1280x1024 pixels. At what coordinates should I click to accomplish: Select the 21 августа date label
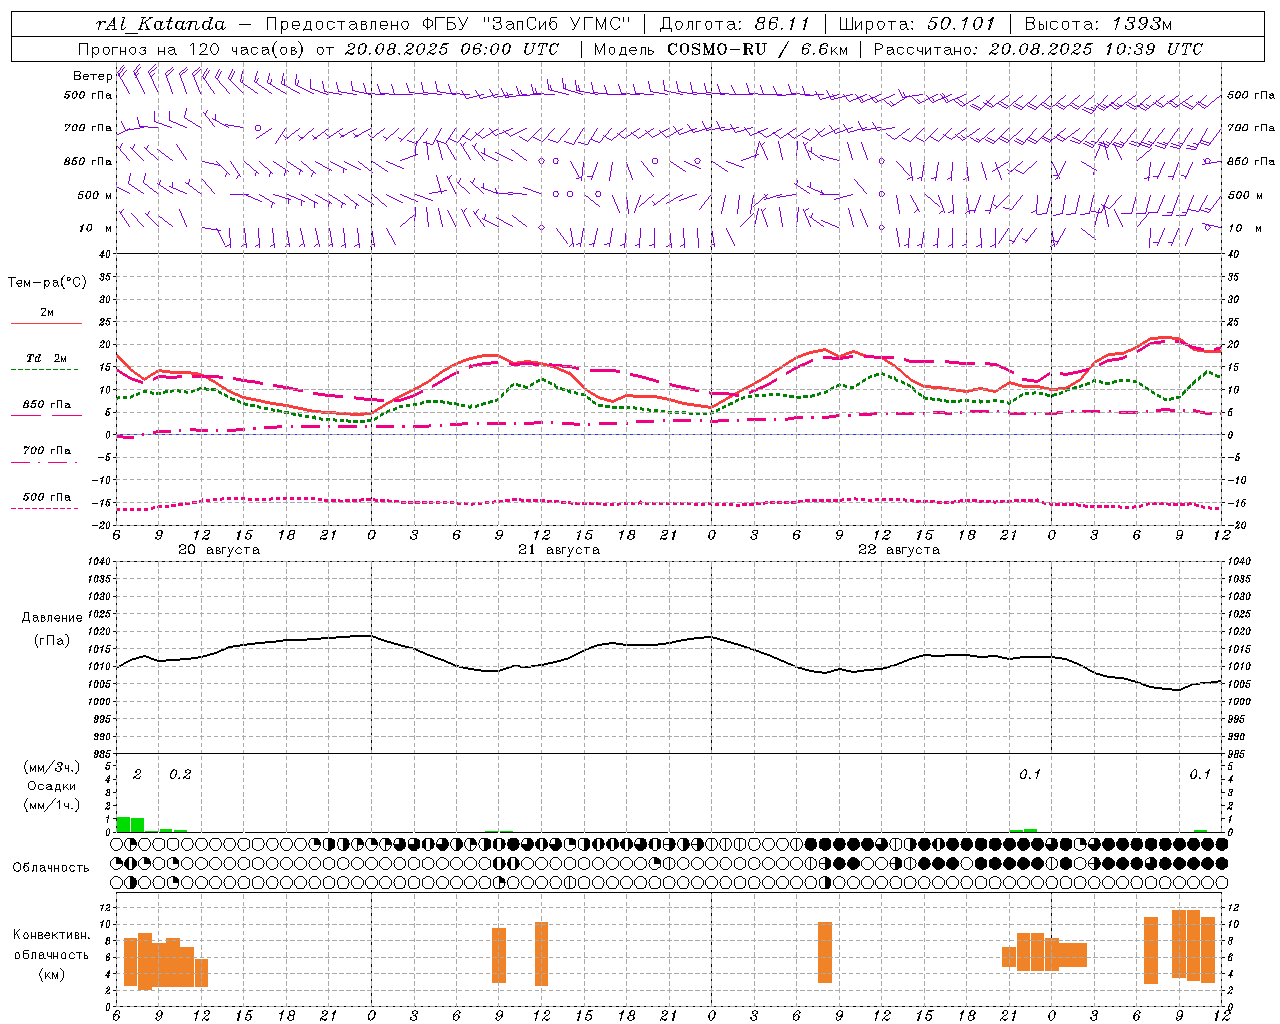tap(559, 550)
